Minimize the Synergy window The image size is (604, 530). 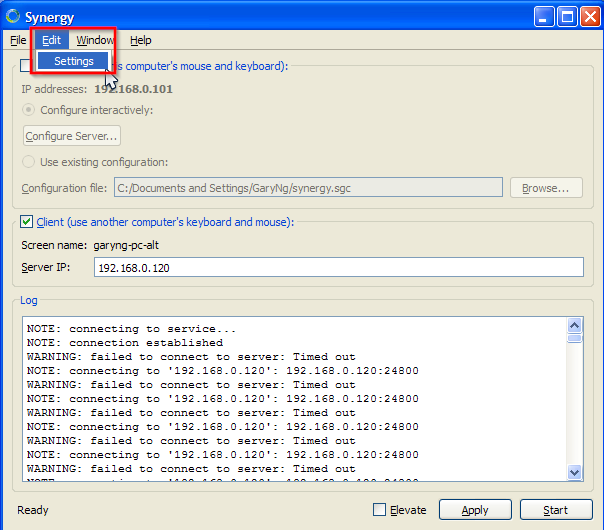click(x=544, y=17)
